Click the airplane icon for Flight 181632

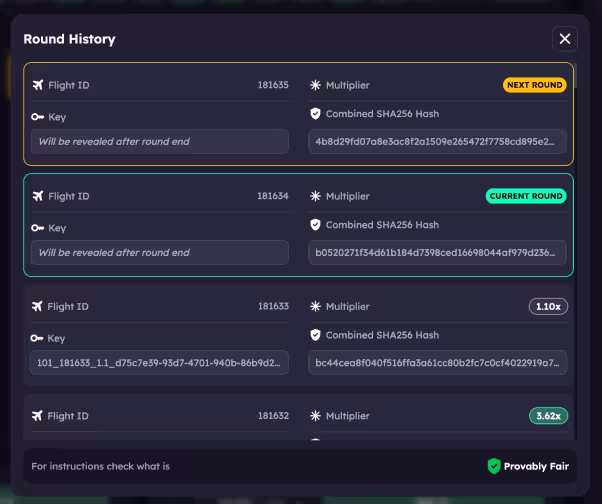point(37,416)
